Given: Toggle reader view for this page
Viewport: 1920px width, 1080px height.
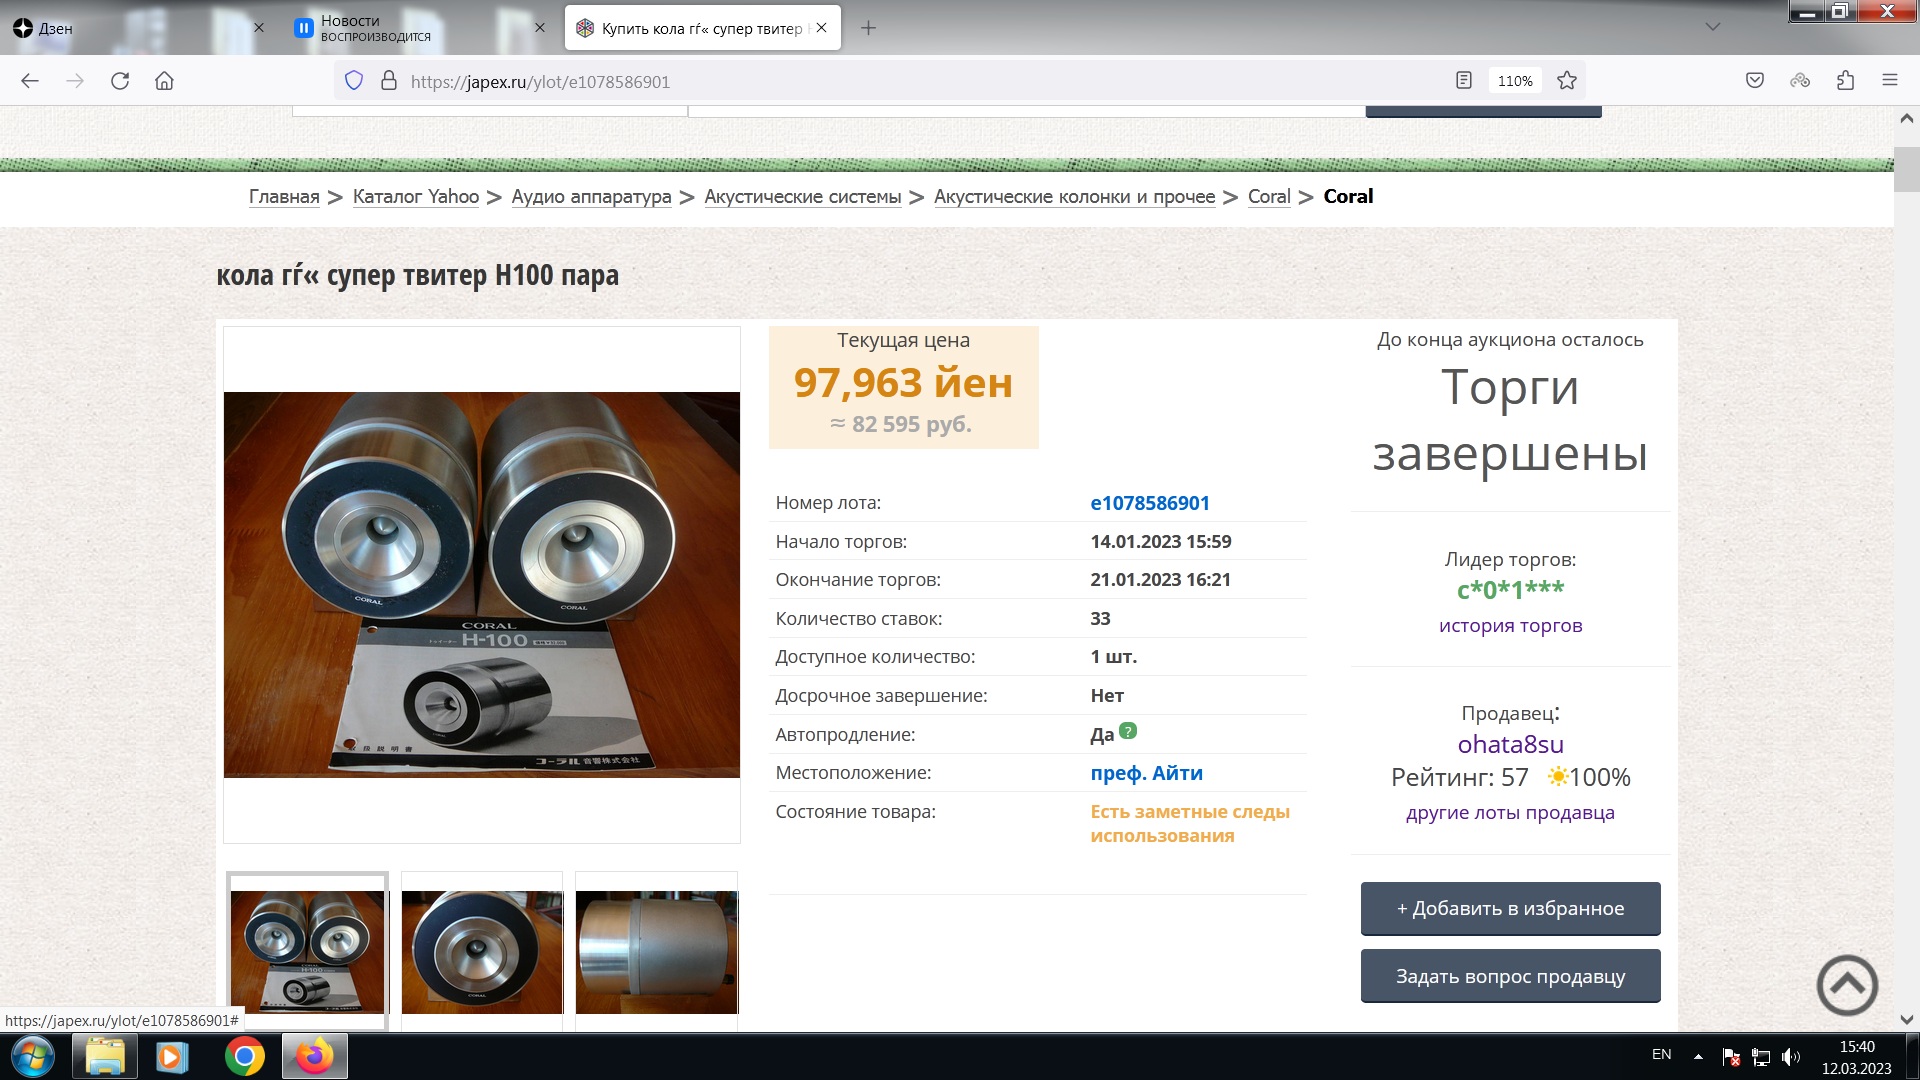Looking at the screenshot, I should pyautogui.click(x=1464, y=81).
